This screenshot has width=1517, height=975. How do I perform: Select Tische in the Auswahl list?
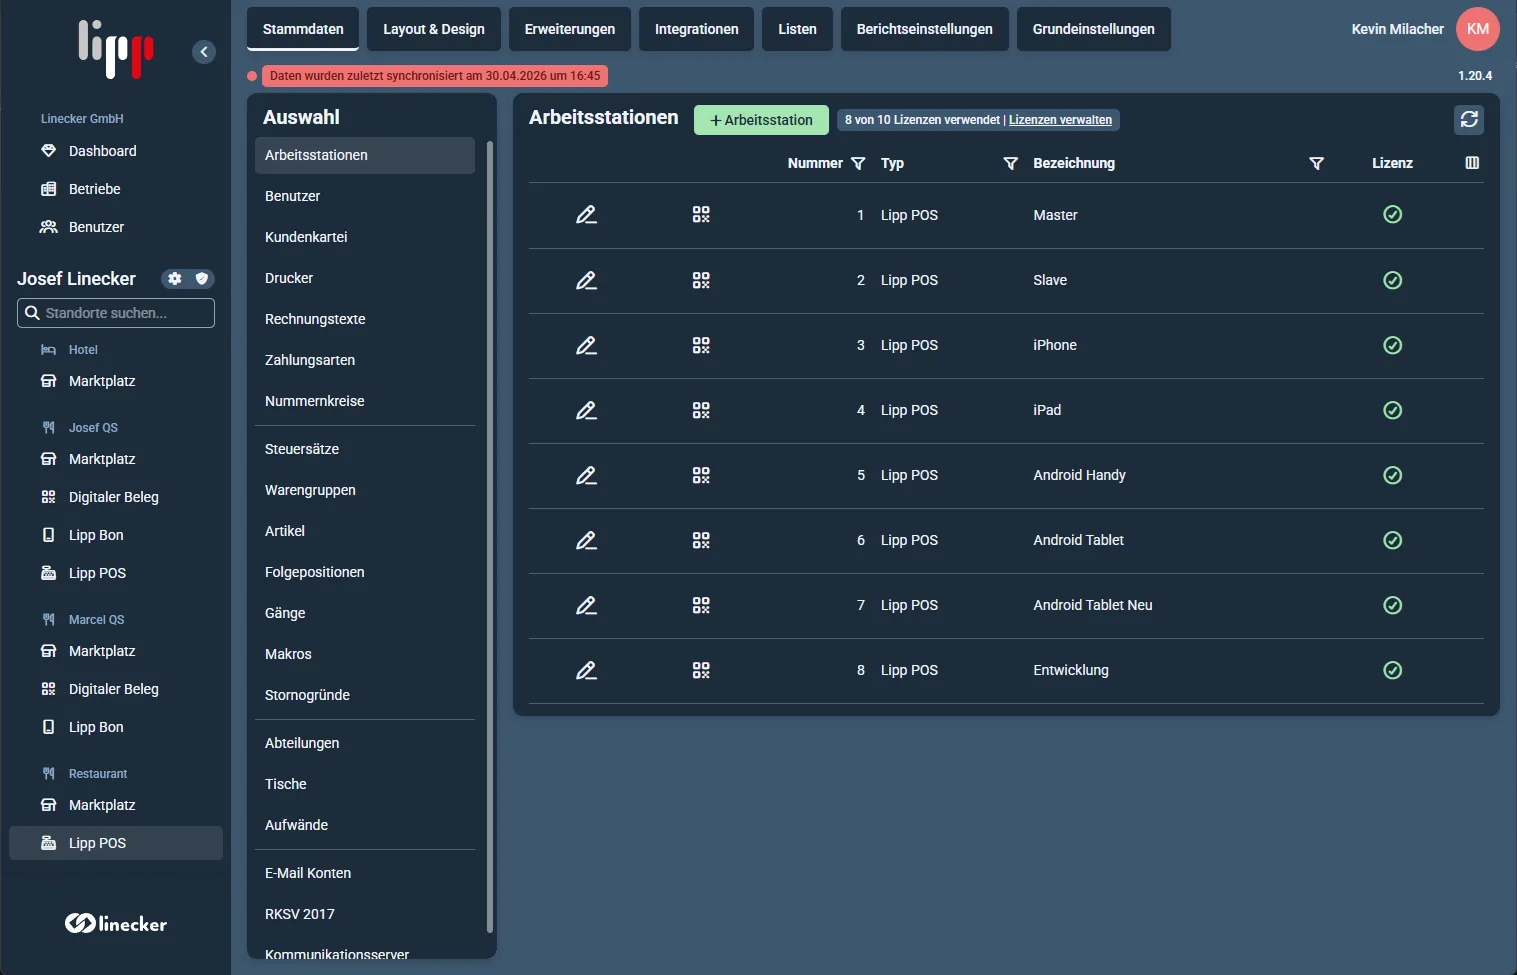(365, 784)
